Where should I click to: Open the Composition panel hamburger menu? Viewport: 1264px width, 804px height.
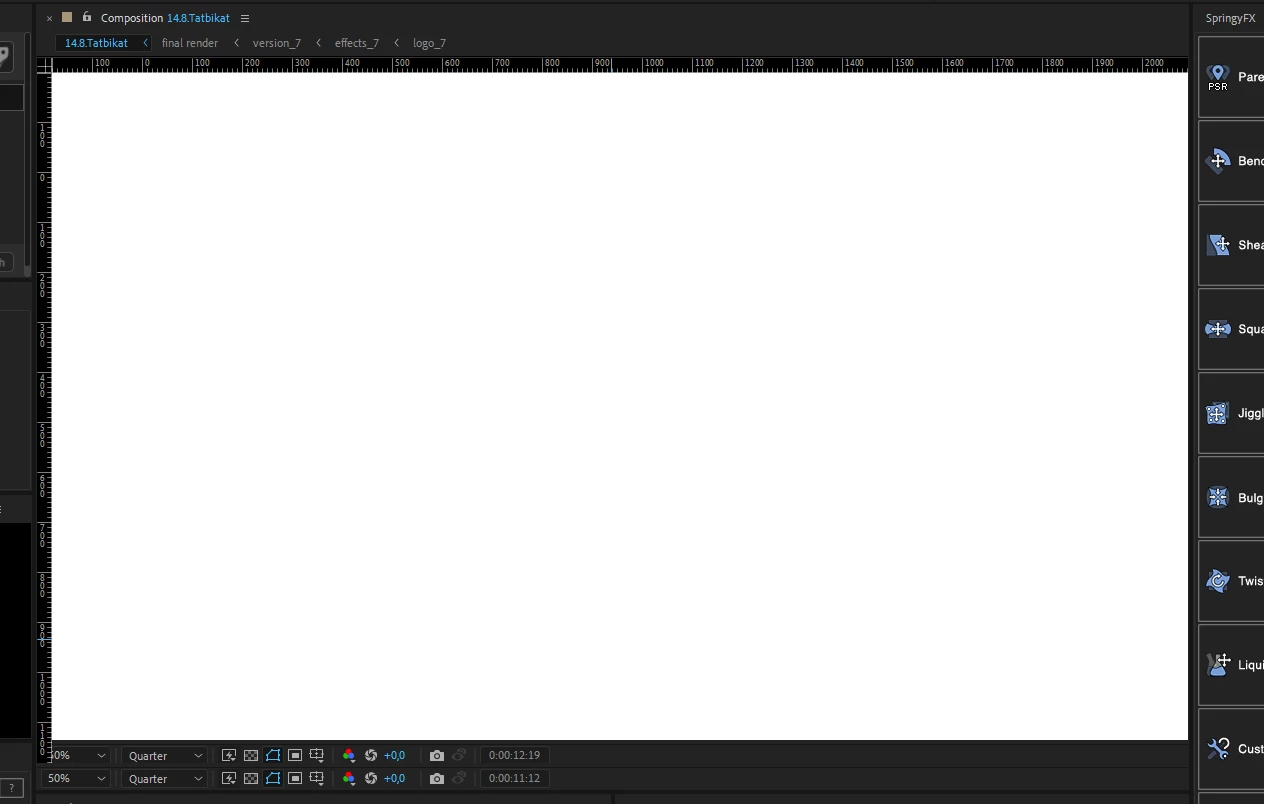(x=245, y=18)
